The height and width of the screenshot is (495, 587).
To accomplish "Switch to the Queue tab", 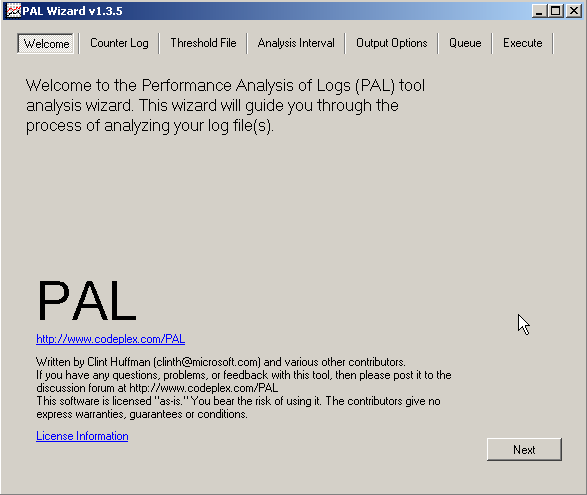I will click(x=465, y=43).
